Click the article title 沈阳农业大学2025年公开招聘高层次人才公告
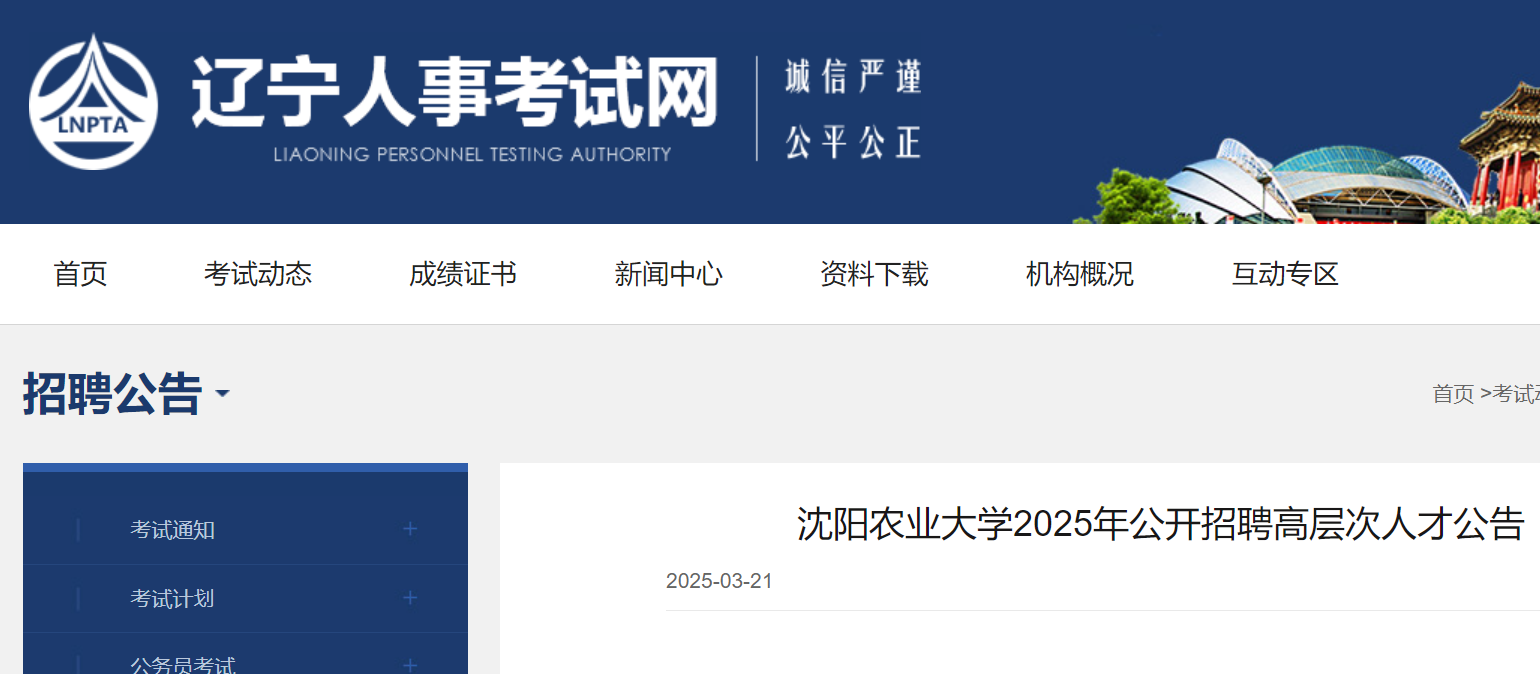The image size is (1540, 674). pyautogui.click(x=1160, y=524)
